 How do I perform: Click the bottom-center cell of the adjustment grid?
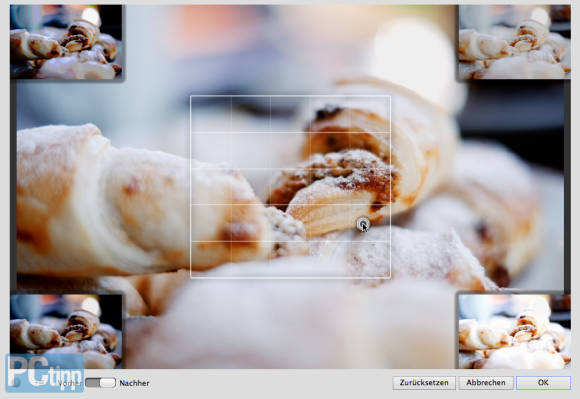290,259
